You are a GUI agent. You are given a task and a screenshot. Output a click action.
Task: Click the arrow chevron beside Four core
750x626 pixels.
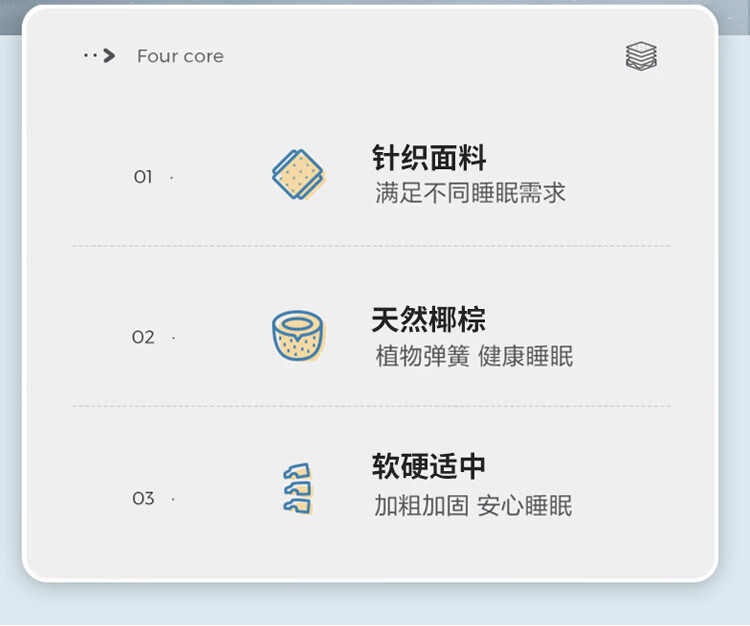point(110,55)
